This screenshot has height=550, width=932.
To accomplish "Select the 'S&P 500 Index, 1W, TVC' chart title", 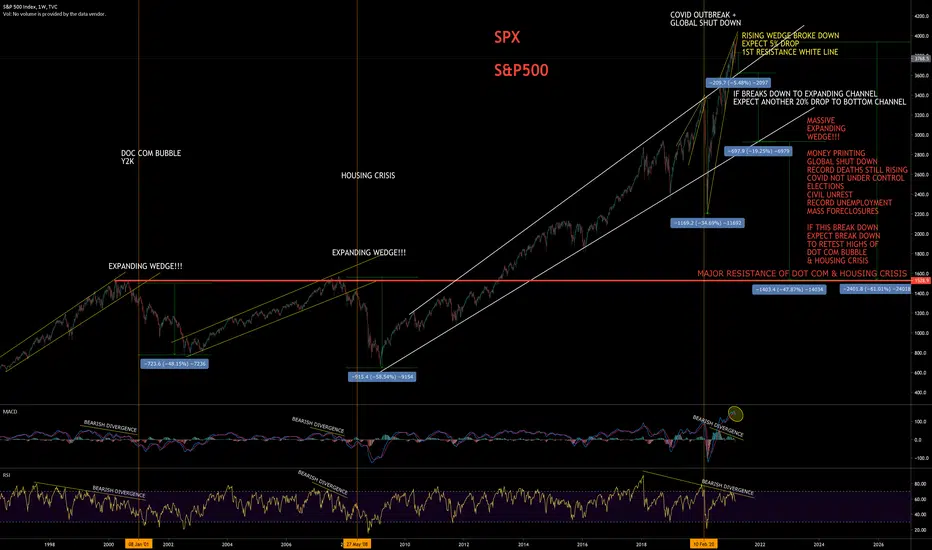I will (30, 7).
